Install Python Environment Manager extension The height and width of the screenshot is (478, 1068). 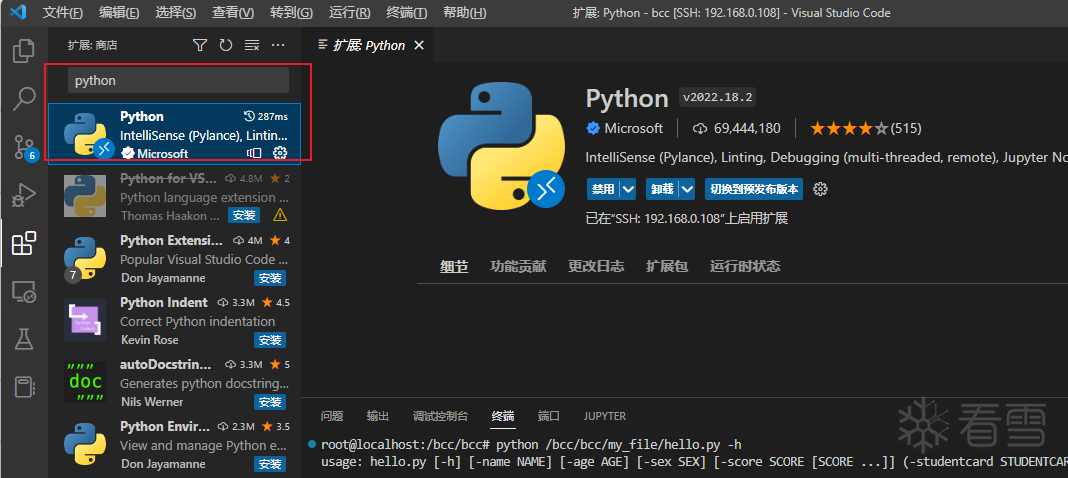[x=270, y=464]
